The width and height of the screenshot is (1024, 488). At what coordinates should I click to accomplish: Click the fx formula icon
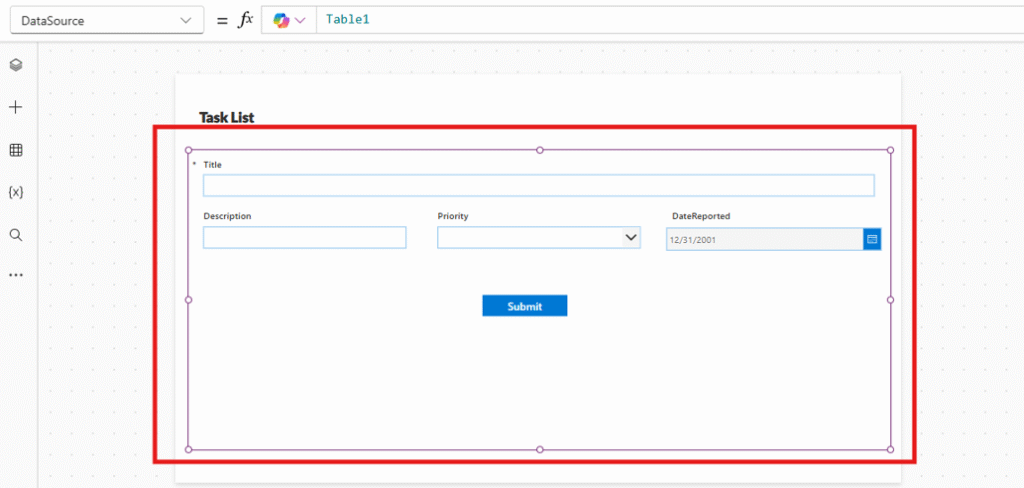point(245,20)
